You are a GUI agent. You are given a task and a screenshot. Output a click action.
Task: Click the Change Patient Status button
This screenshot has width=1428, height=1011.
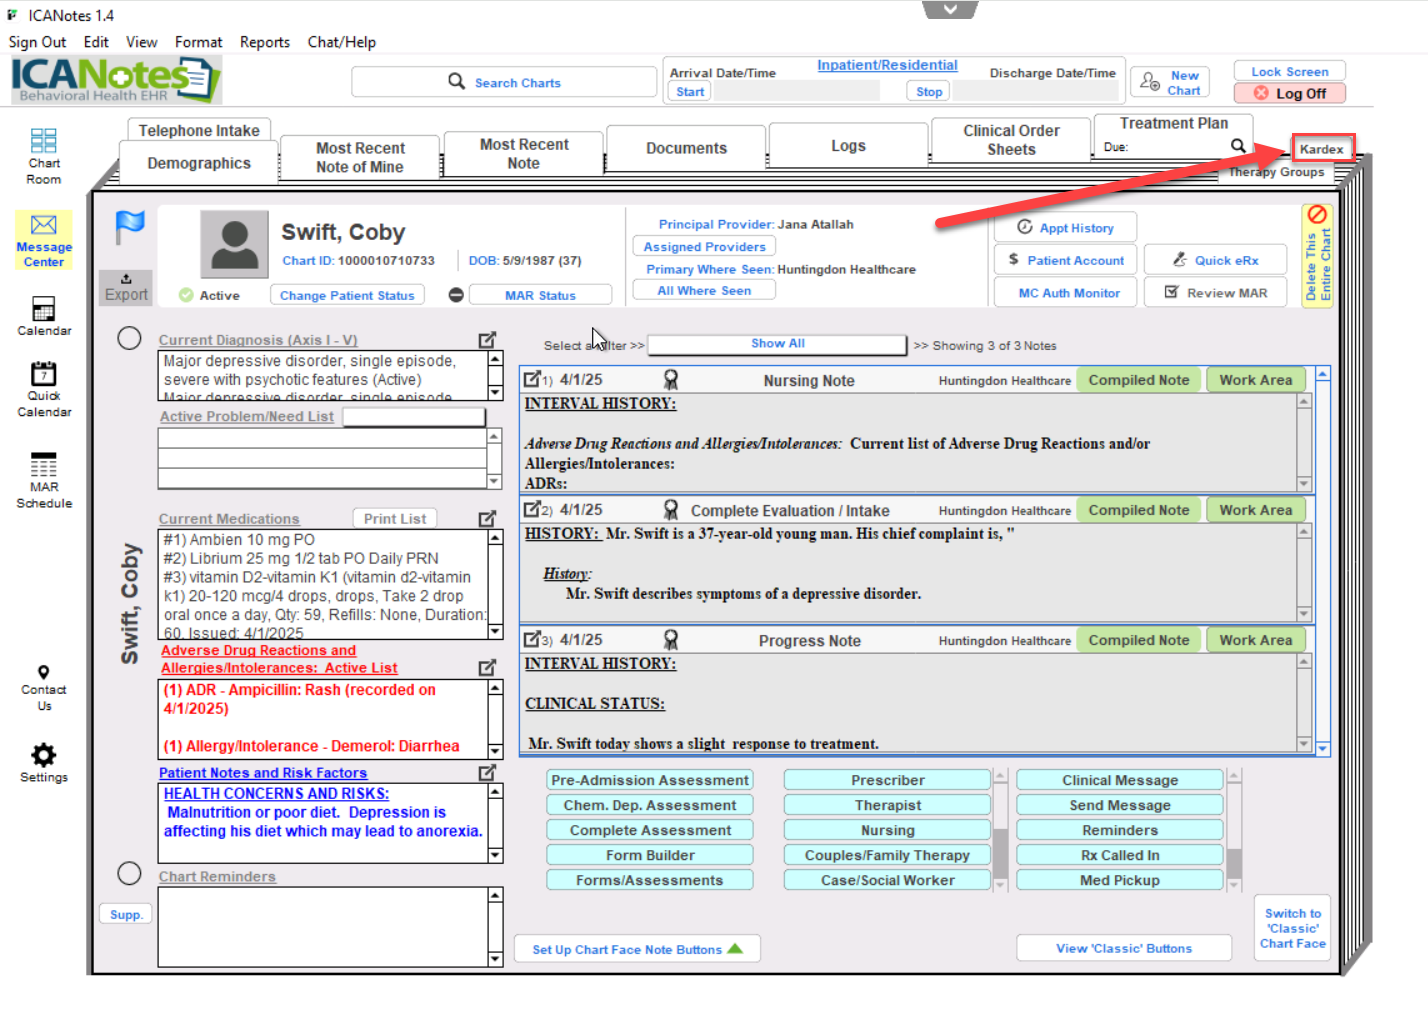(x=347, y=295)
